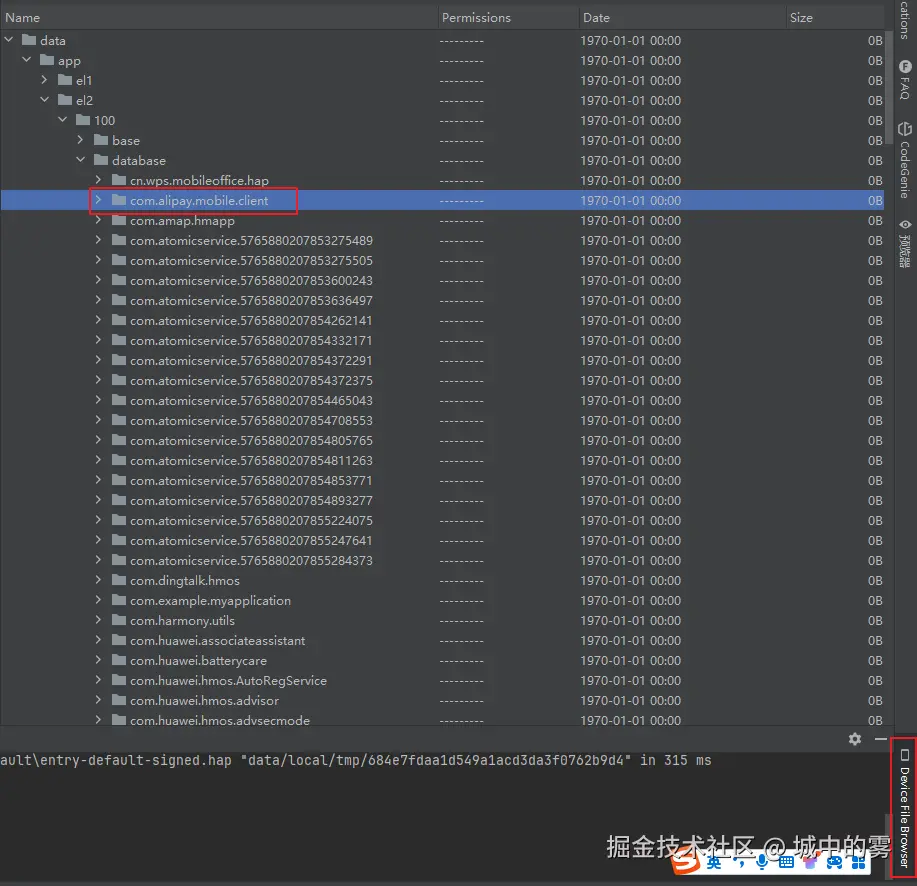Click folder icon of com.amap.hmapp
The image size is (917, 886).
(x=119, y=220)
